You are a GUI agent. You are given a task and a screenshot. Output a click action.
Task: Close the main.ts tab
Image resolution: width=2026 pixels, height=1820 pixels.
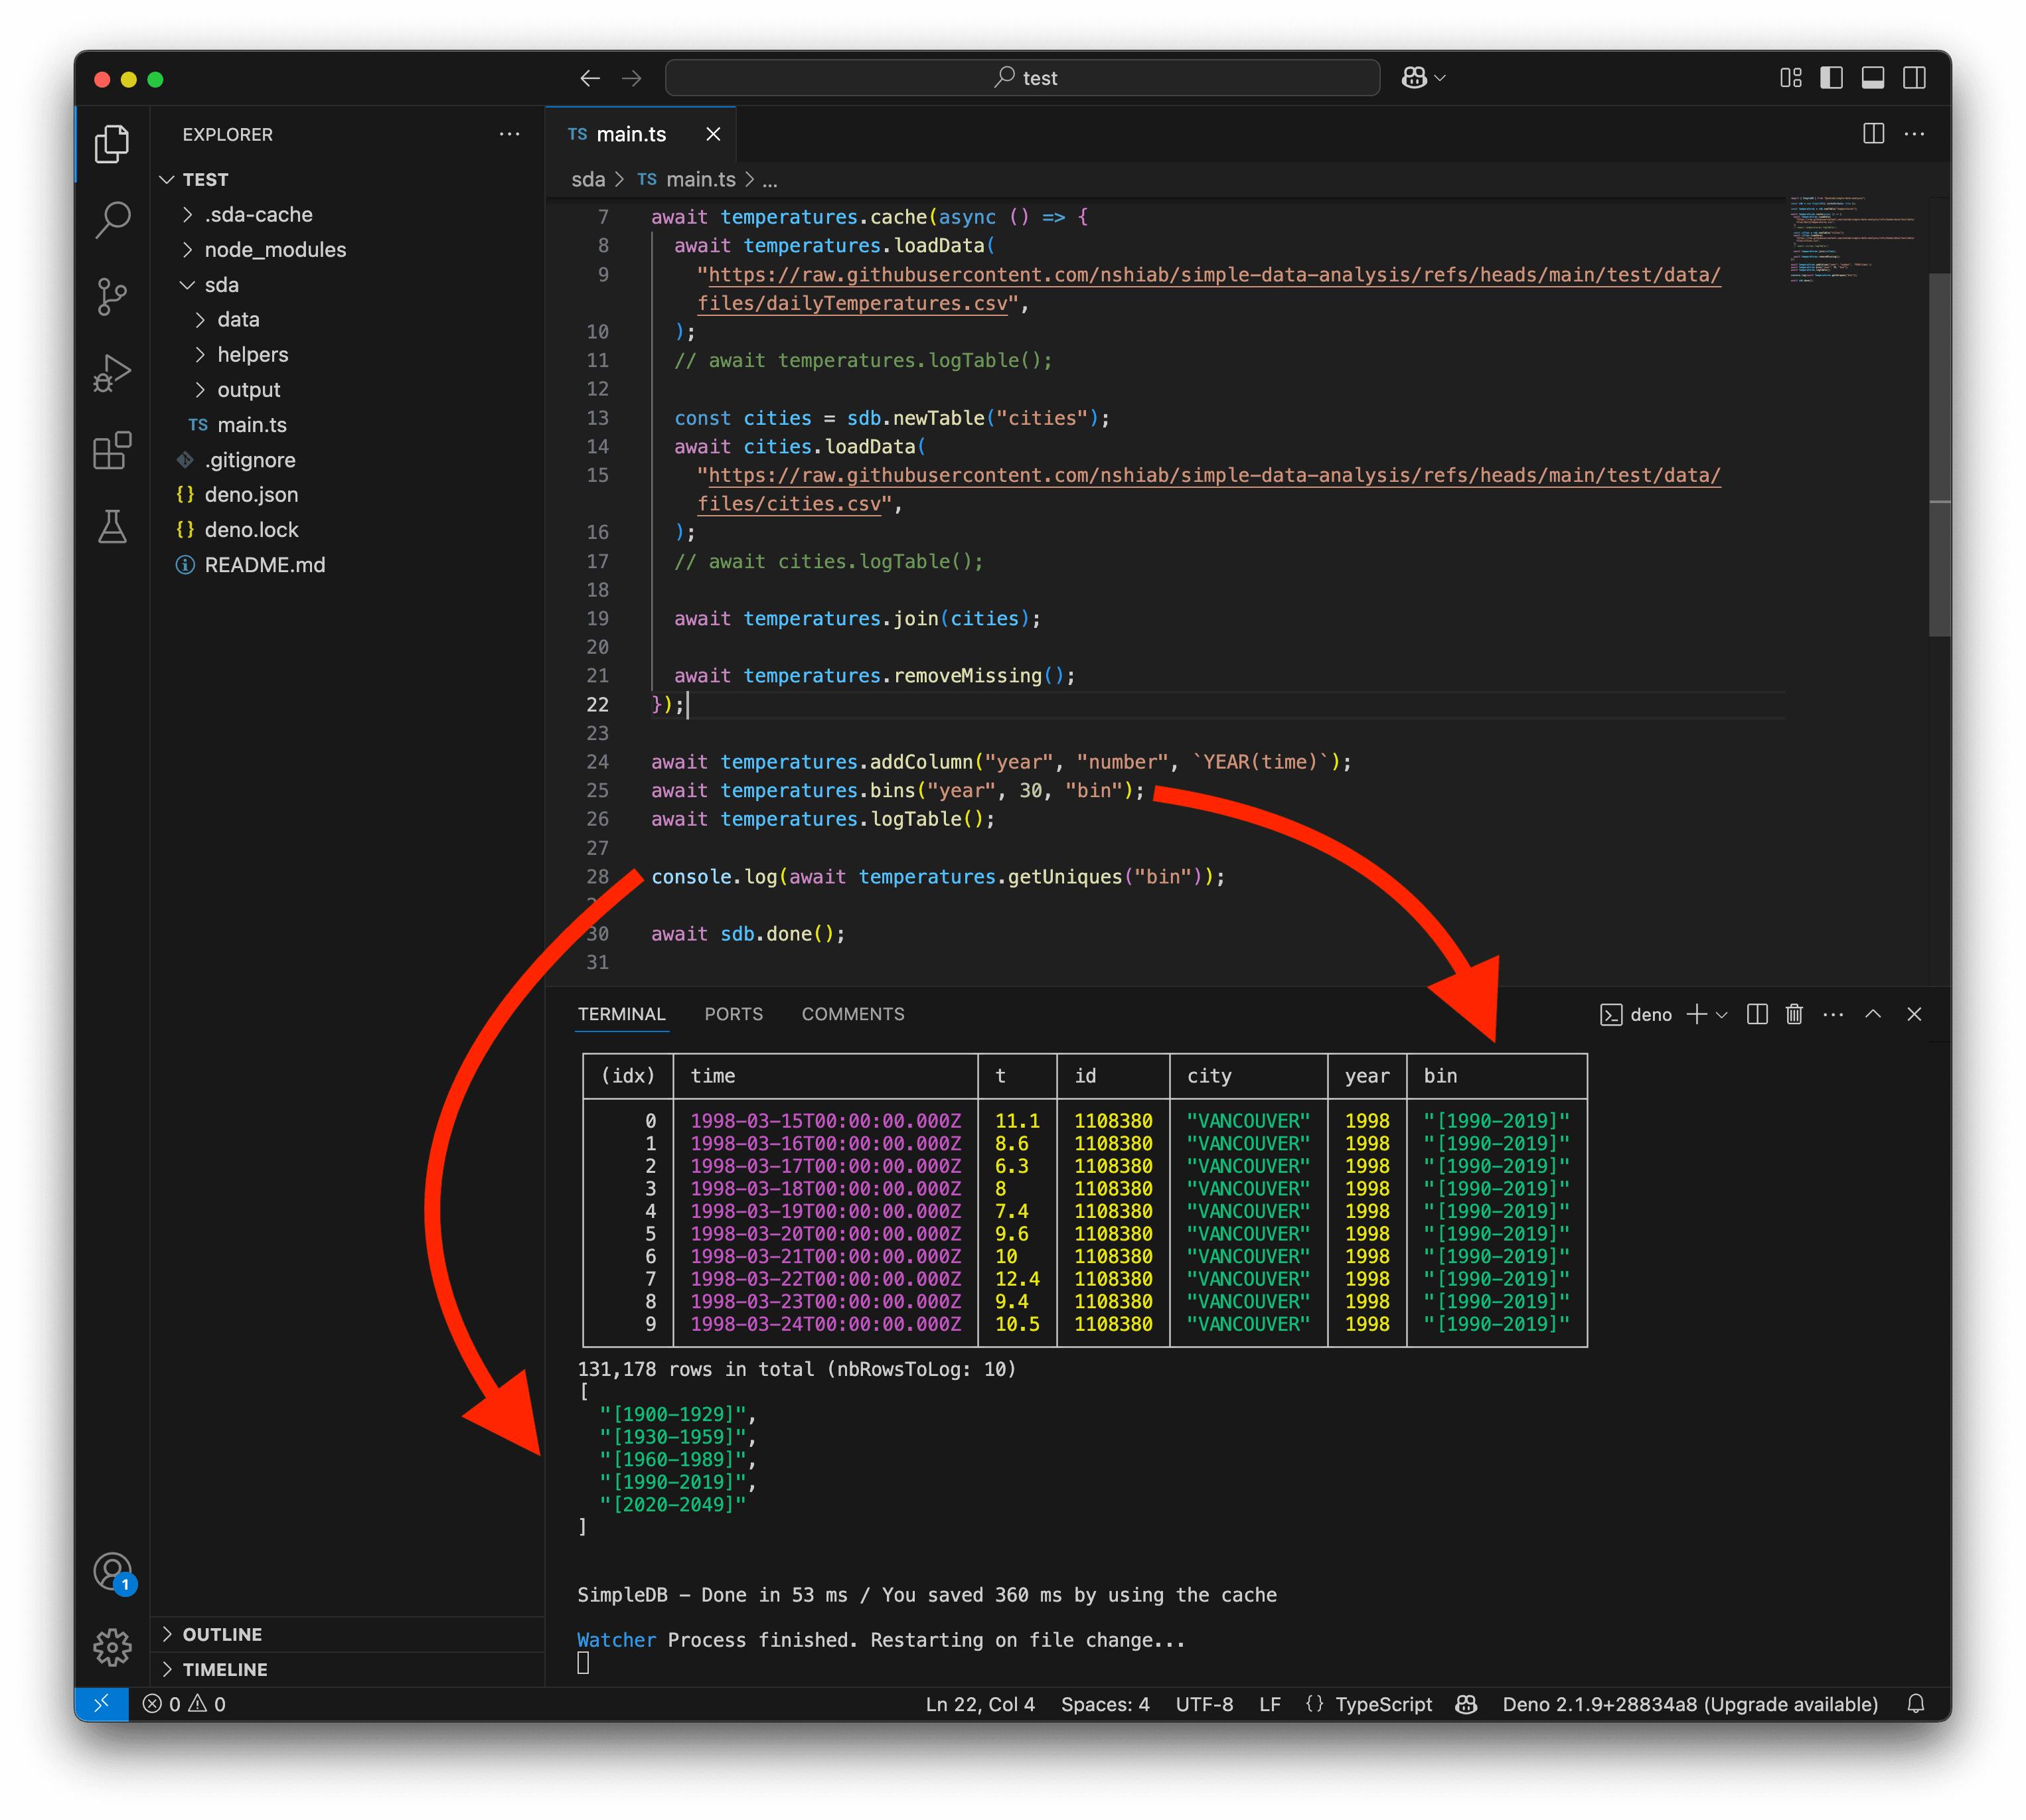click(713, 134)
